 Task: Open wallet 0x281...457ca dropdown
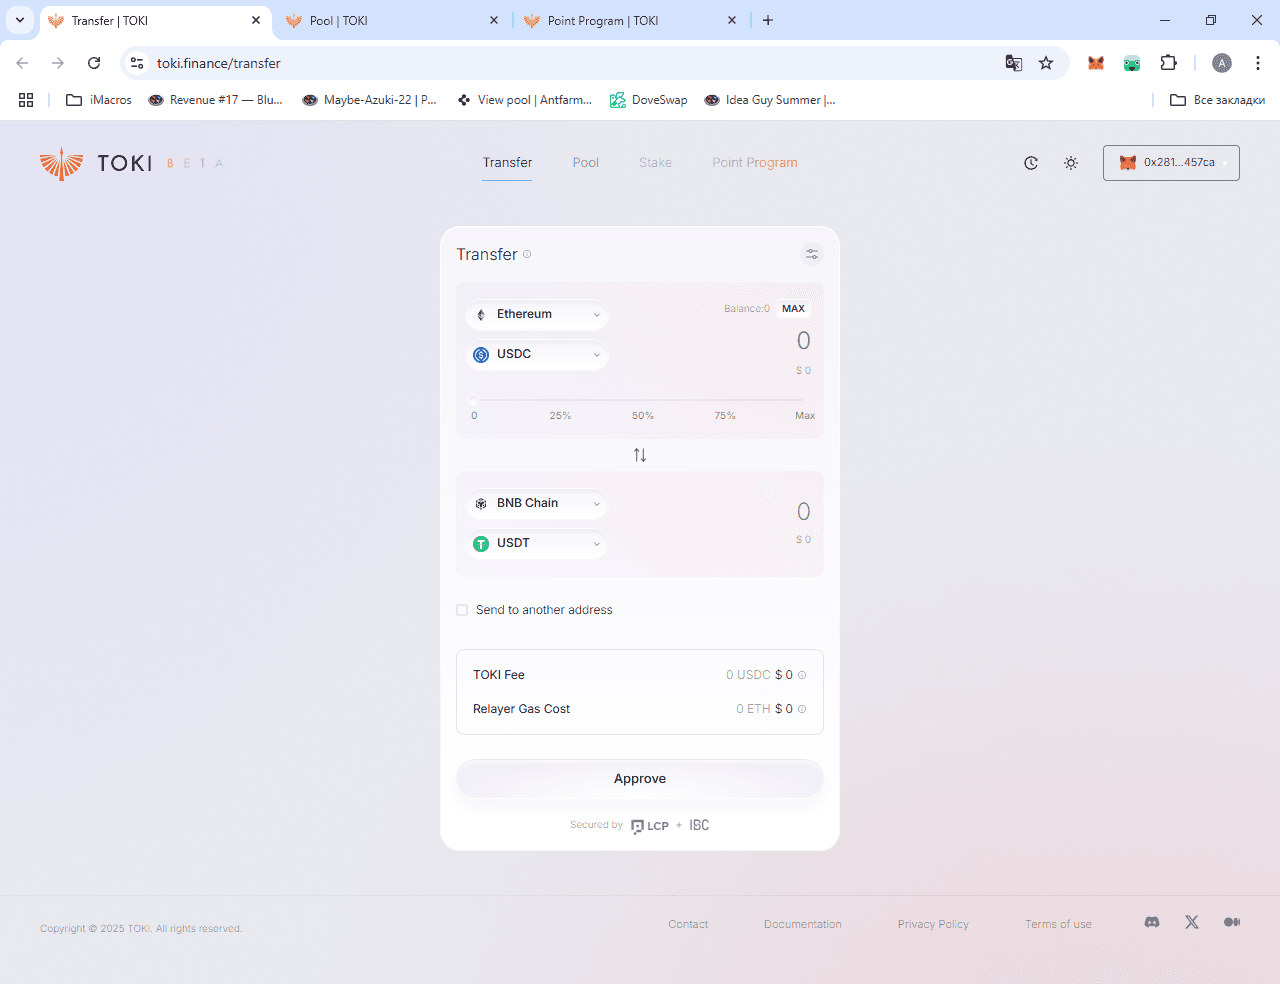1171,163
